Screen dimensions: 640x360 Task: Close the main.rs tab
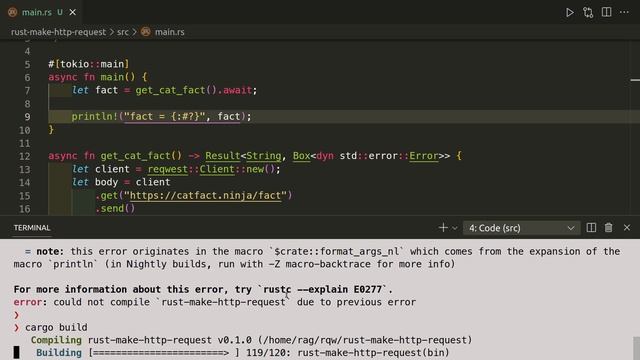(x=73, y=13)
